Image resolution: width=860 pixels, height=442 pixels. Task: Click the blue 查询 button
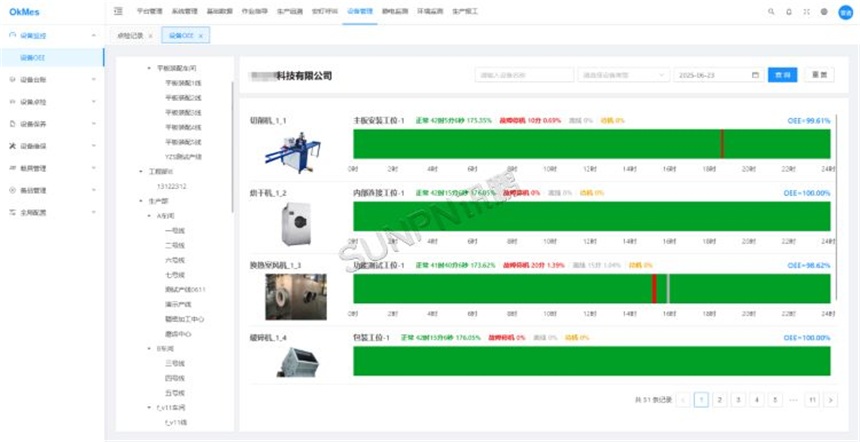[x=783, y=75]
